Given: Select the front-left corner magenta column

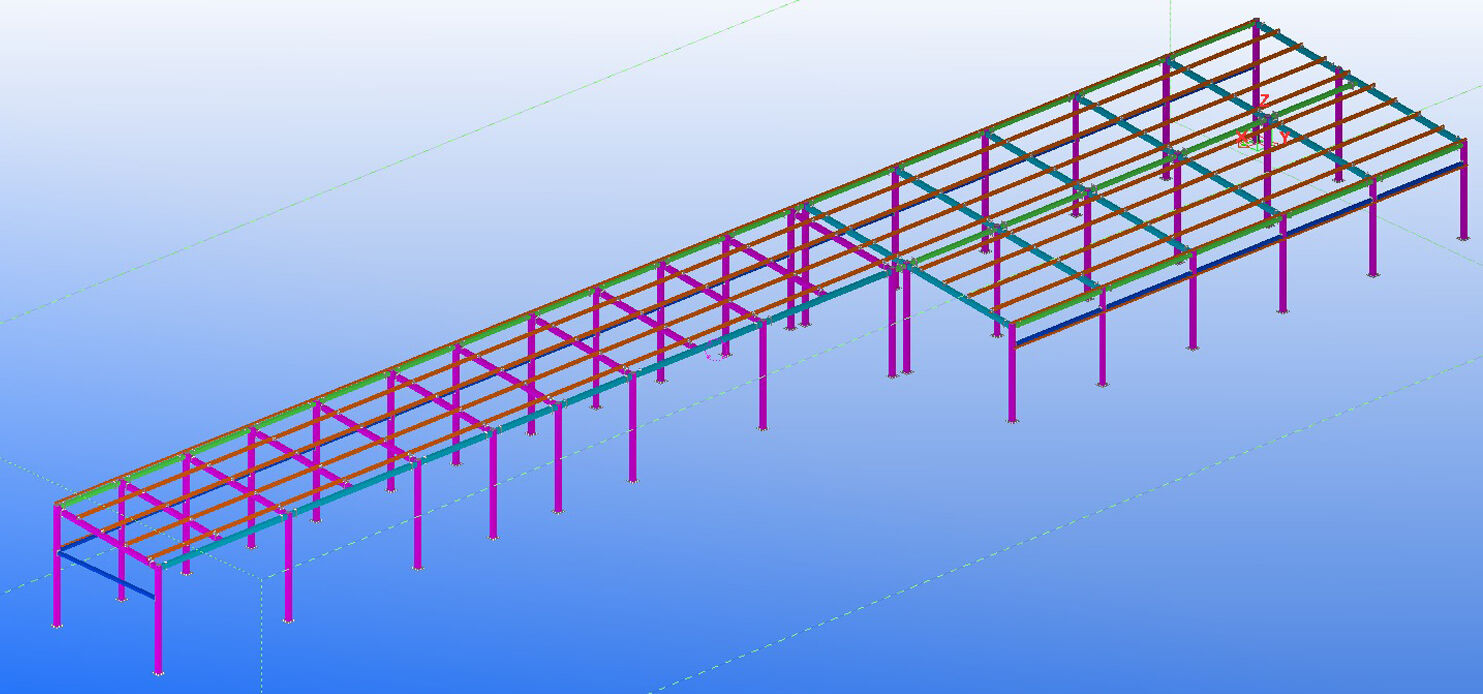Looking at the screenshot, I should 158,620.
